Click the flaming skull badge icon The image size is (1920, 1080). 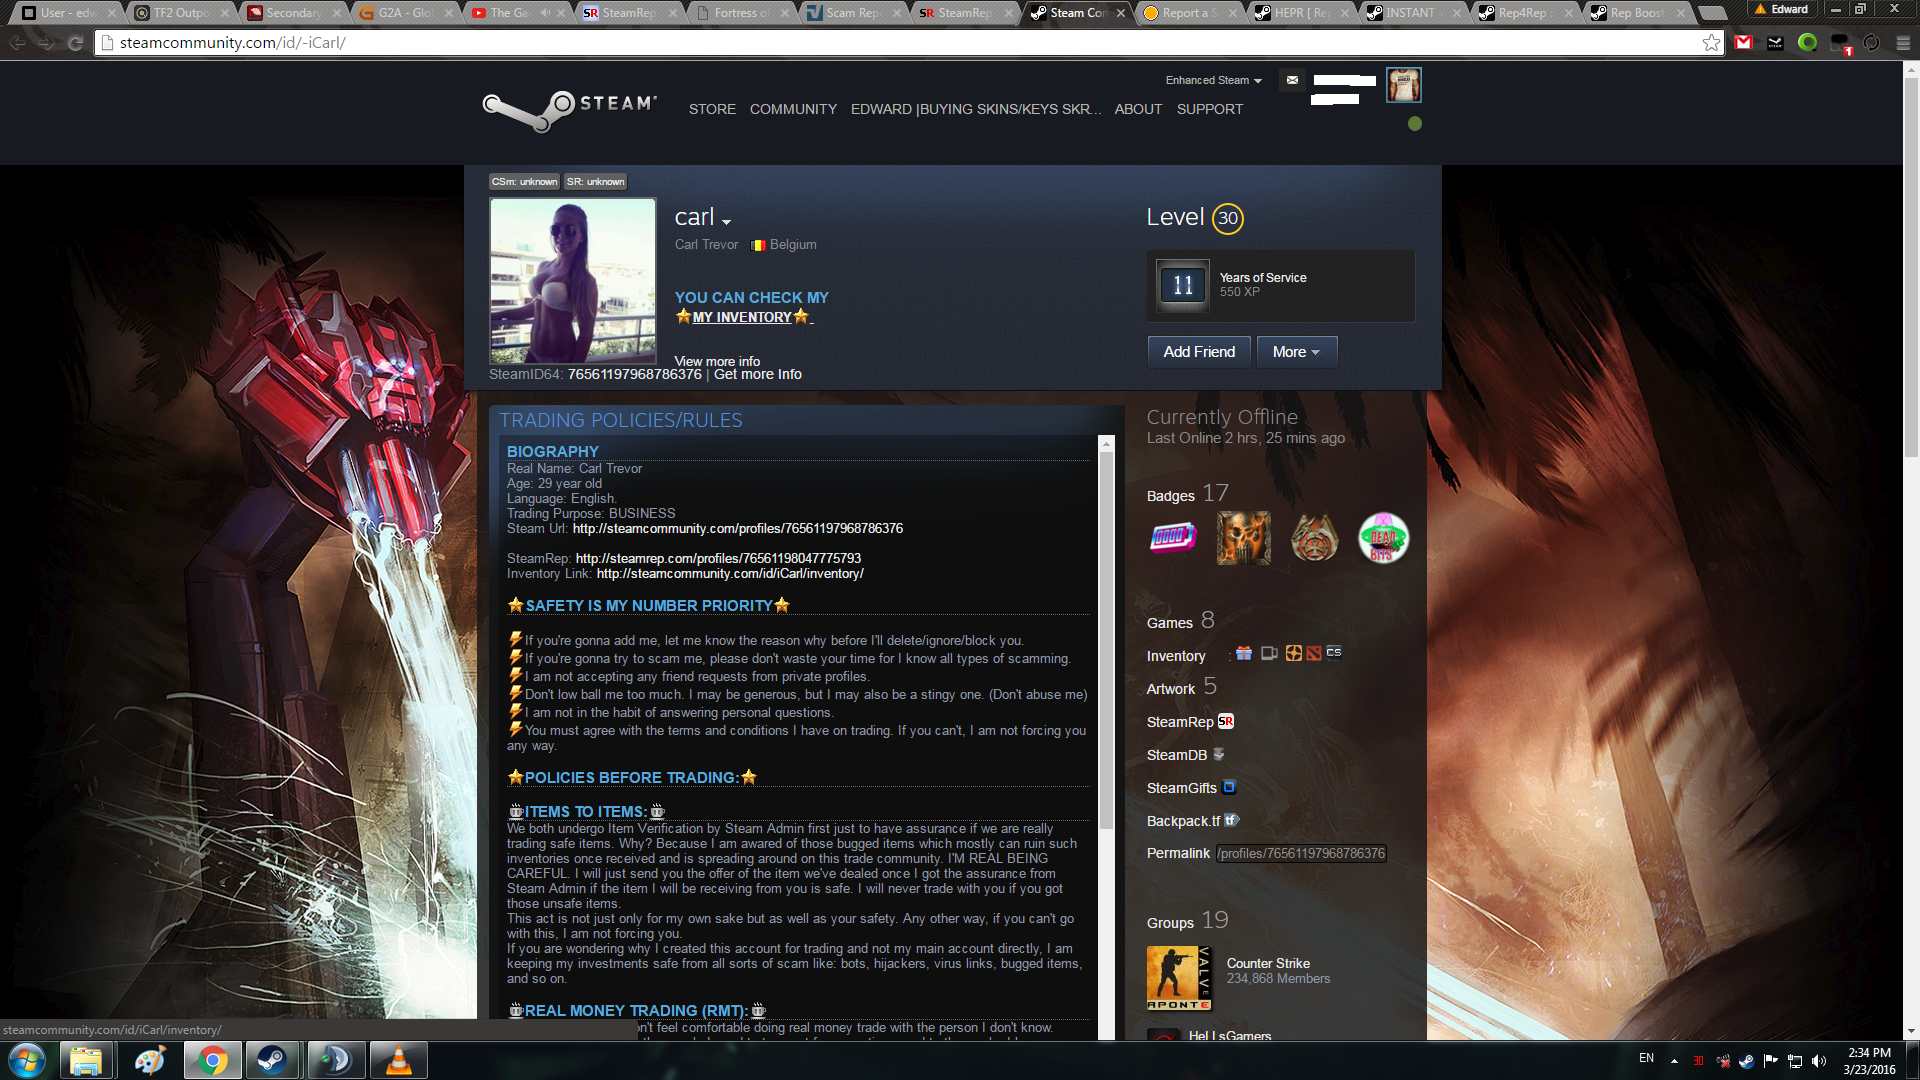point(1243,538)
